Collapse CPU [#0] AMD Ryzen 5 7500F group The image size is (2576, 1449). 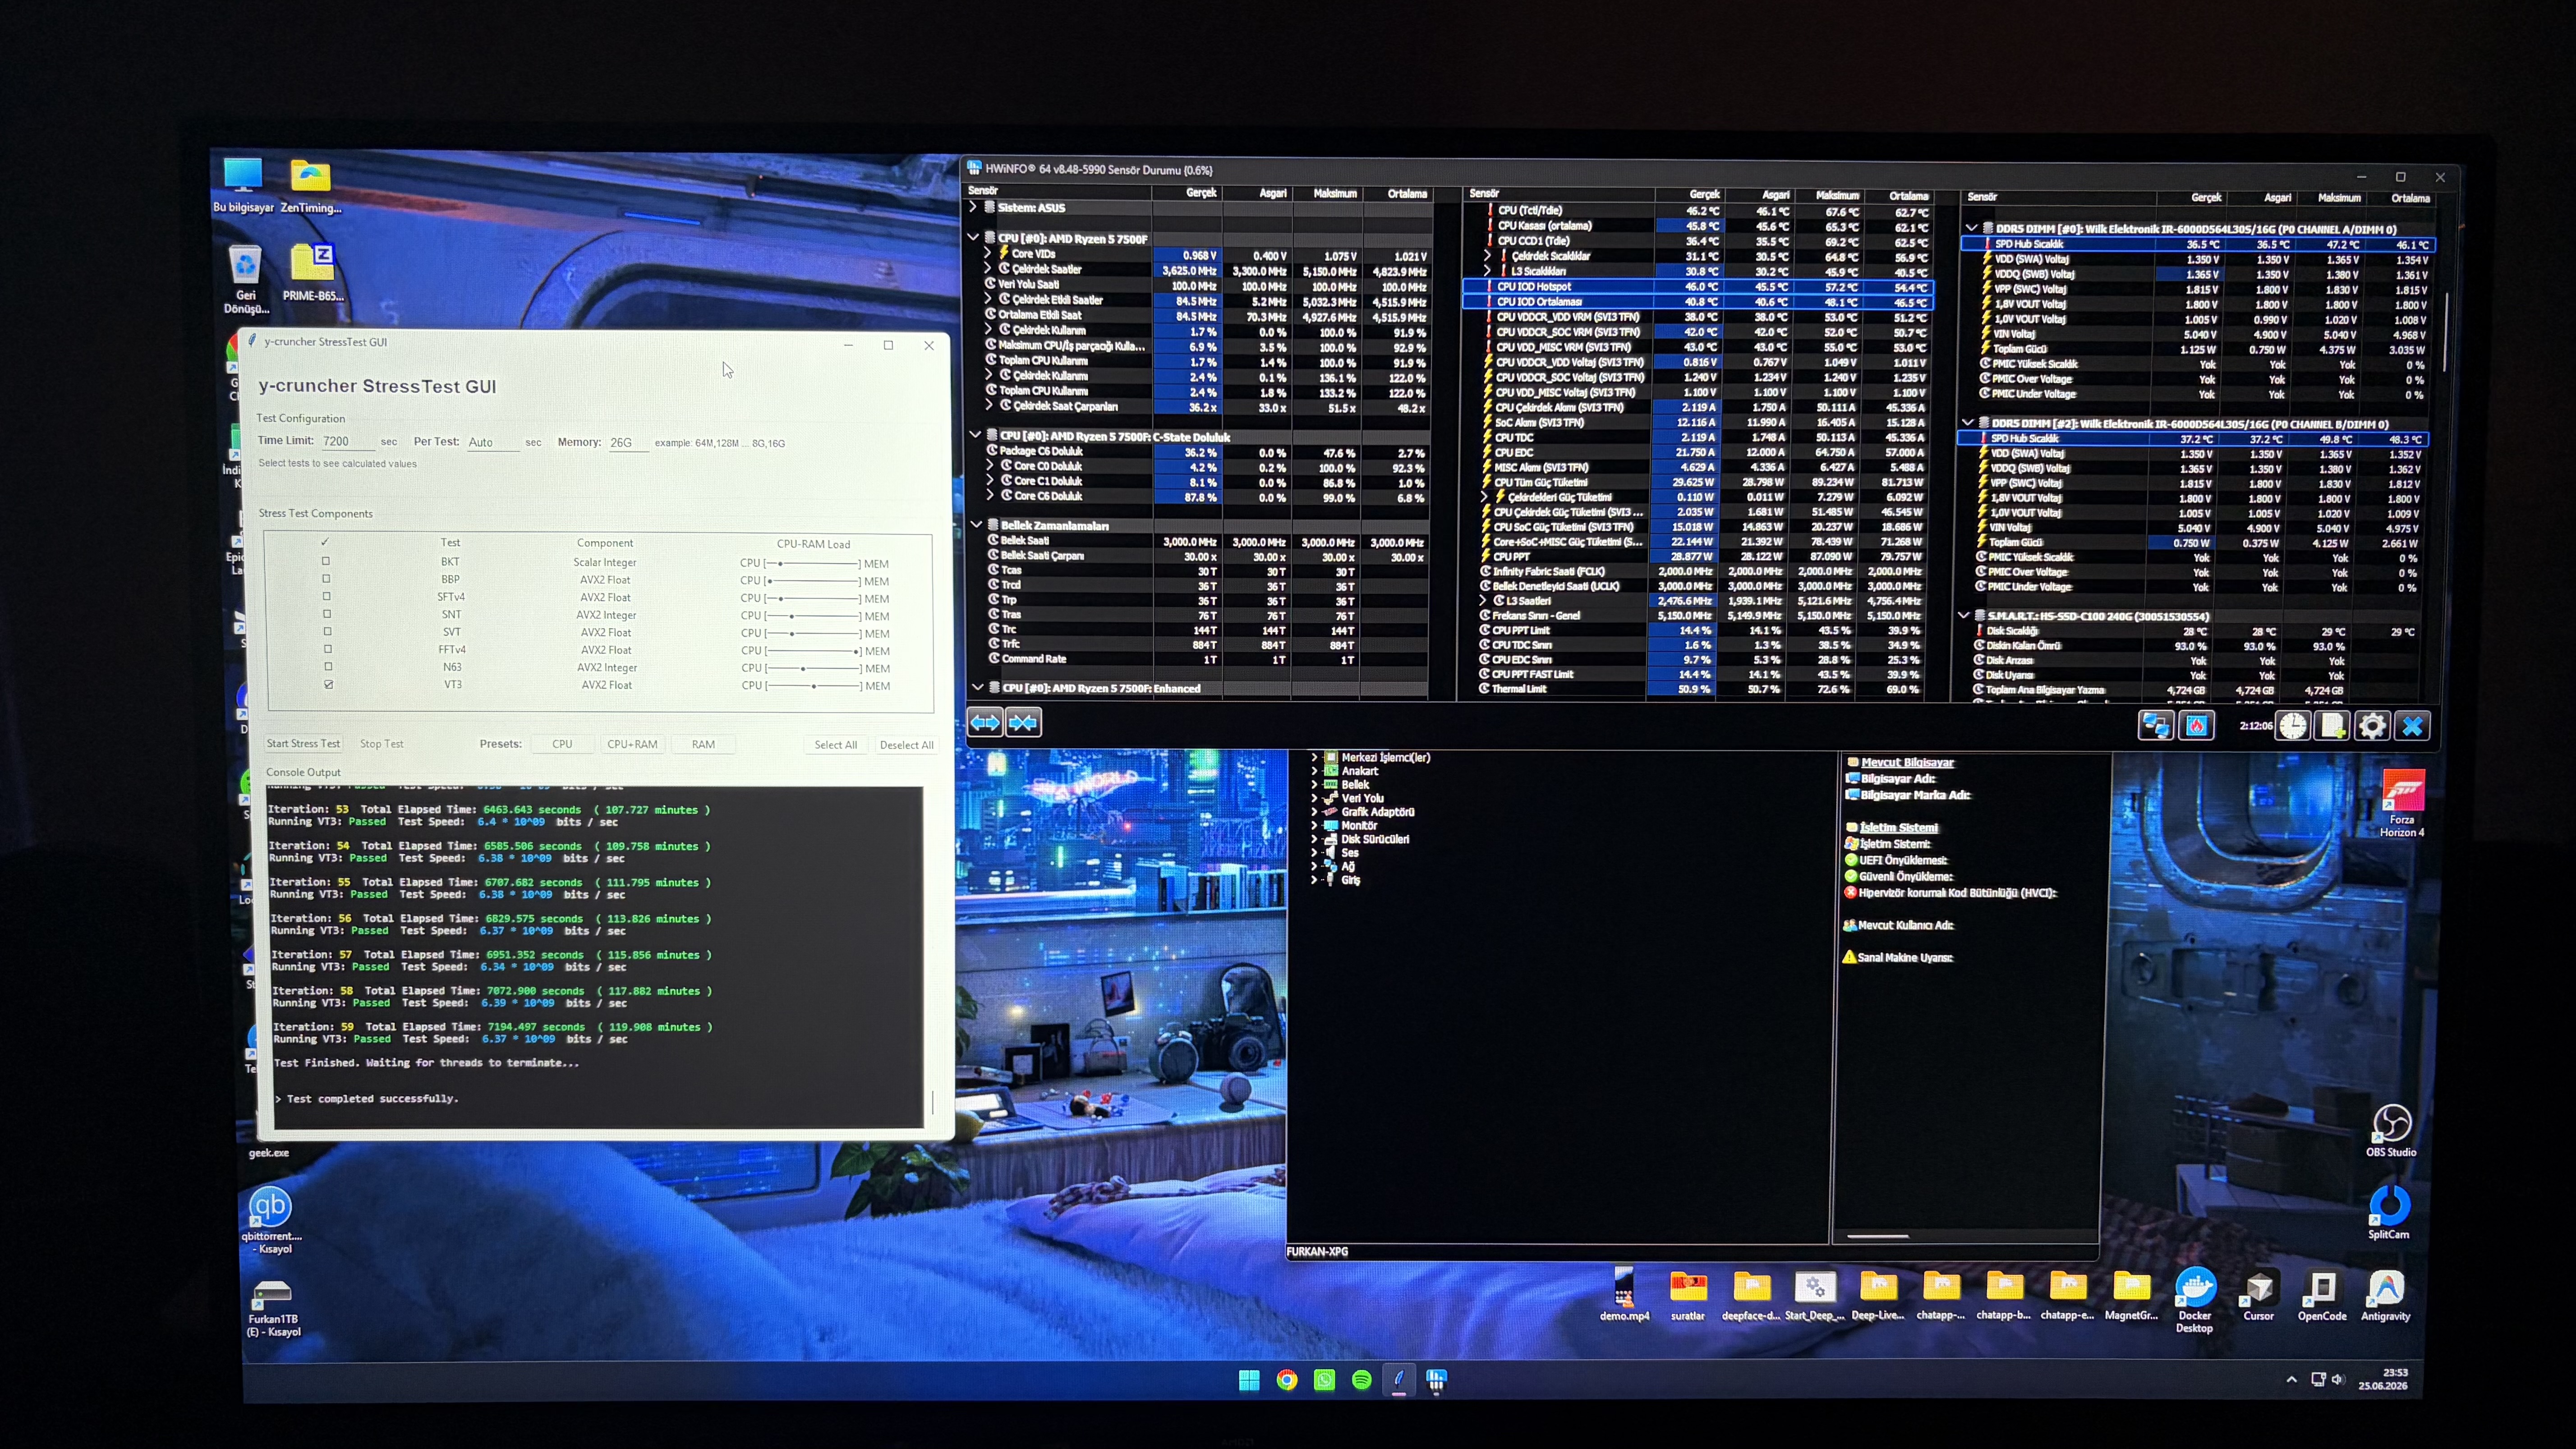pos(973,238)
